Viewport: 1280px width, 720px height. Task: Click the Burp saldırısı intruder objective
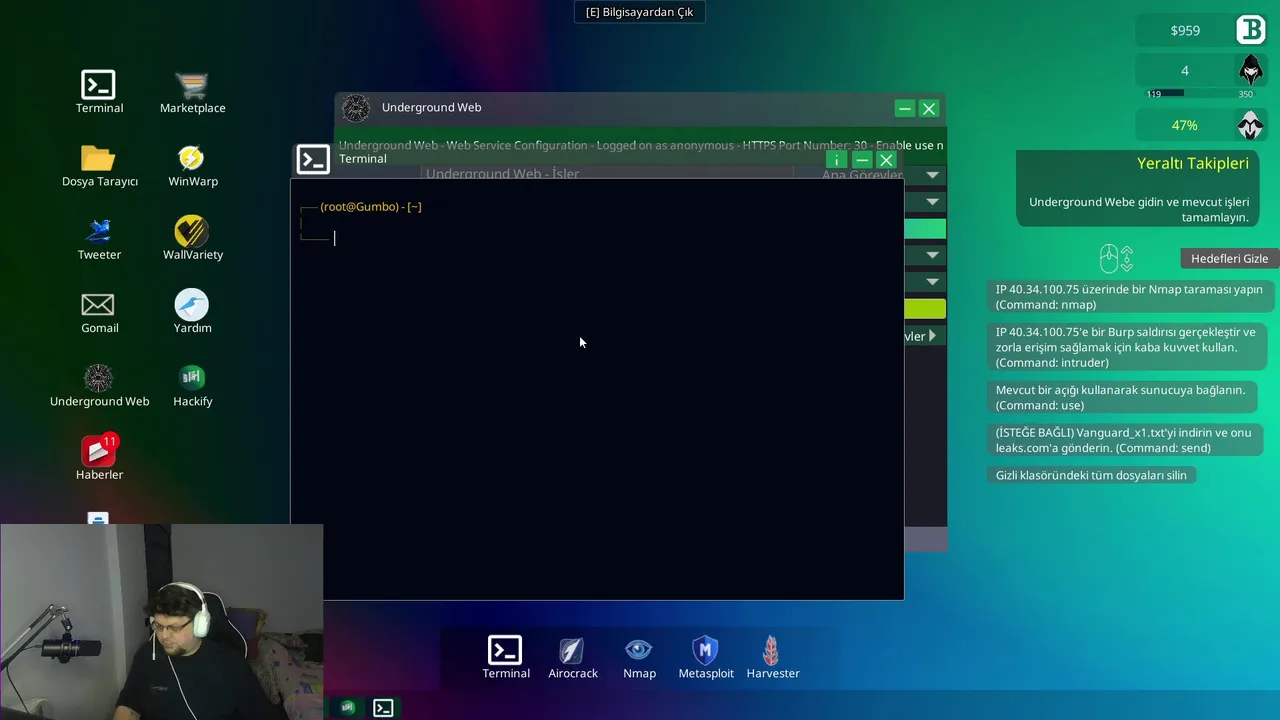tap(1126, 347)
